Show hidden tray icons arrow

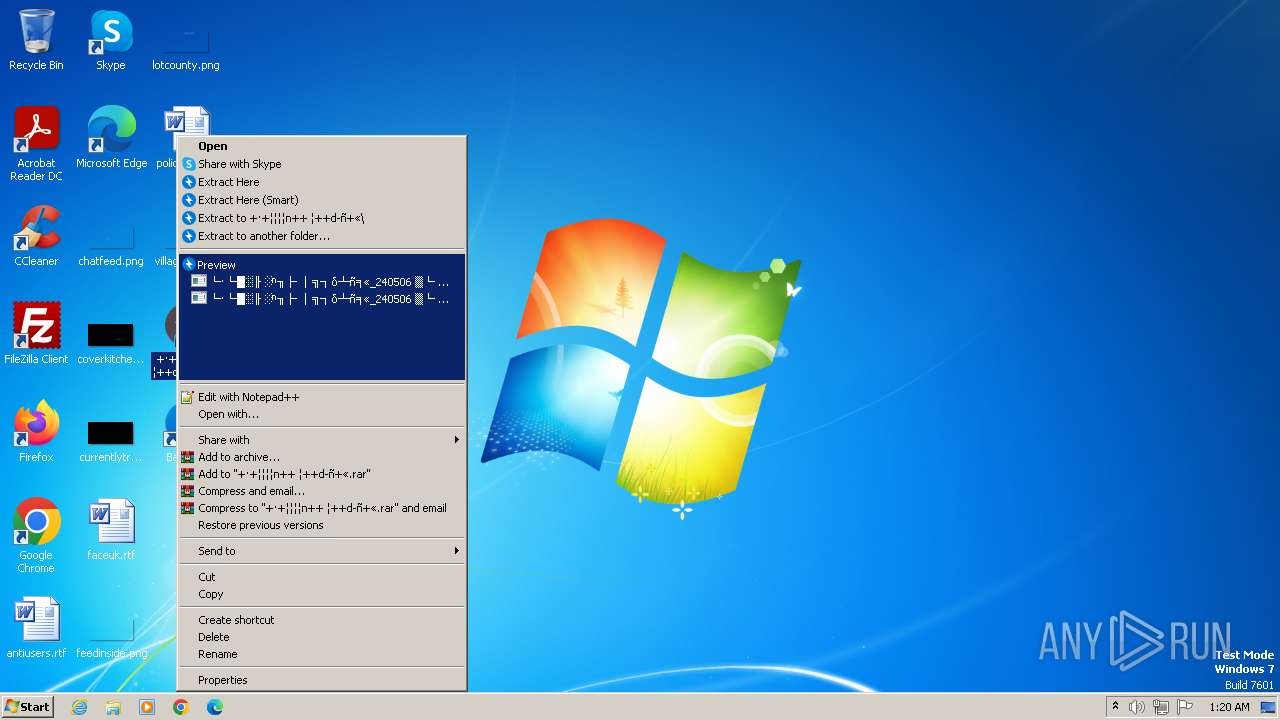pyautogui.click(x=1115, y=707)
